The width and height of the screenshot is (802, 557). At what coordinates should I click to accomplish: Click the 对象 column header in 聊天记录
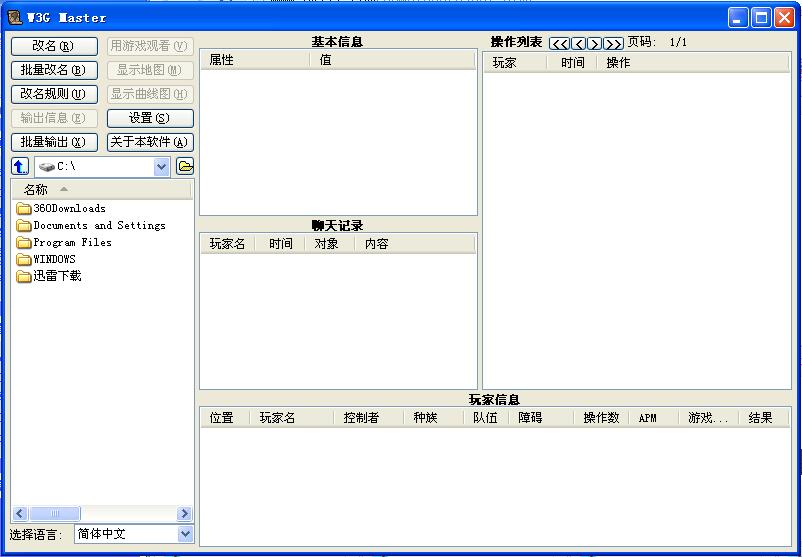coord(330,244)
